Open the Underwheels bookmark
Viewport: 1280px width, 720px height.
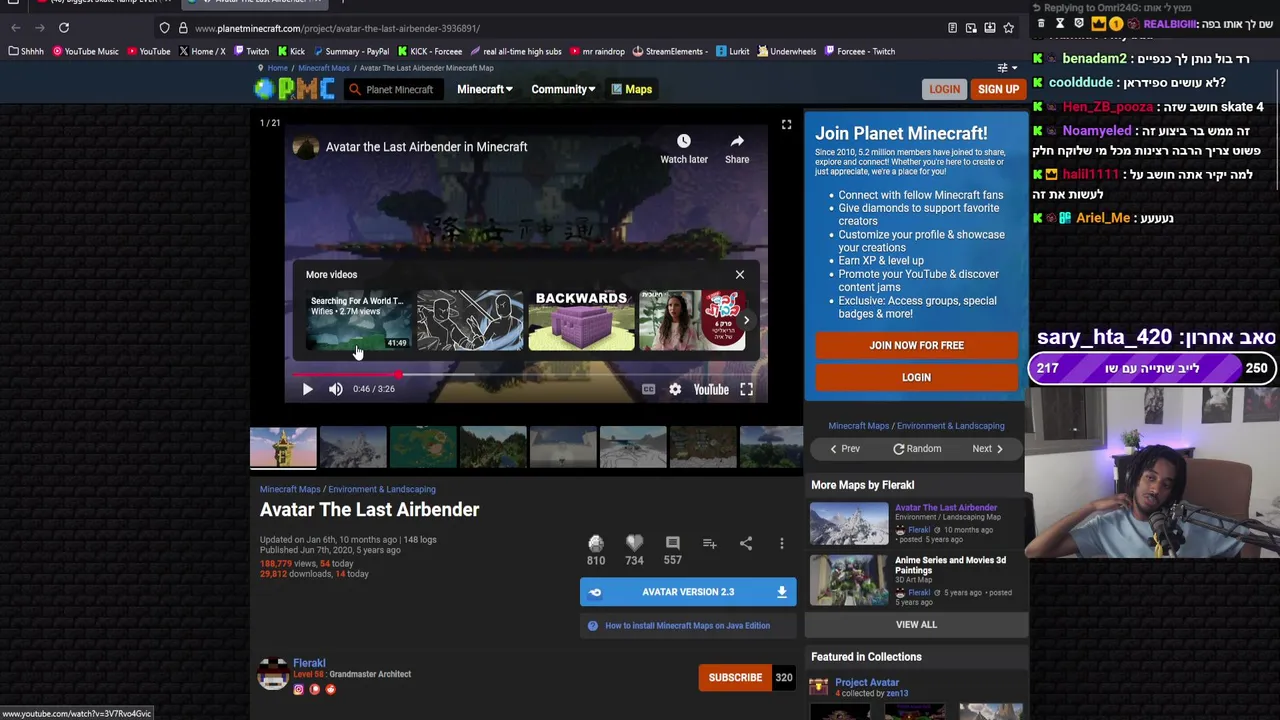pos(786,51)
